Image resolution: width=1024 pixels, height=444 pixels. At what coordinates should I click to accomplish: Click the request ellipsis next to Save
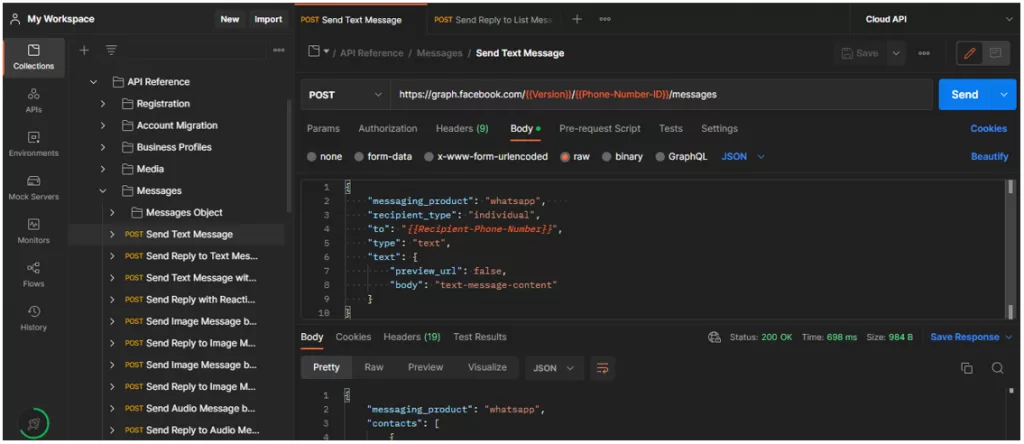click(924, 53)
